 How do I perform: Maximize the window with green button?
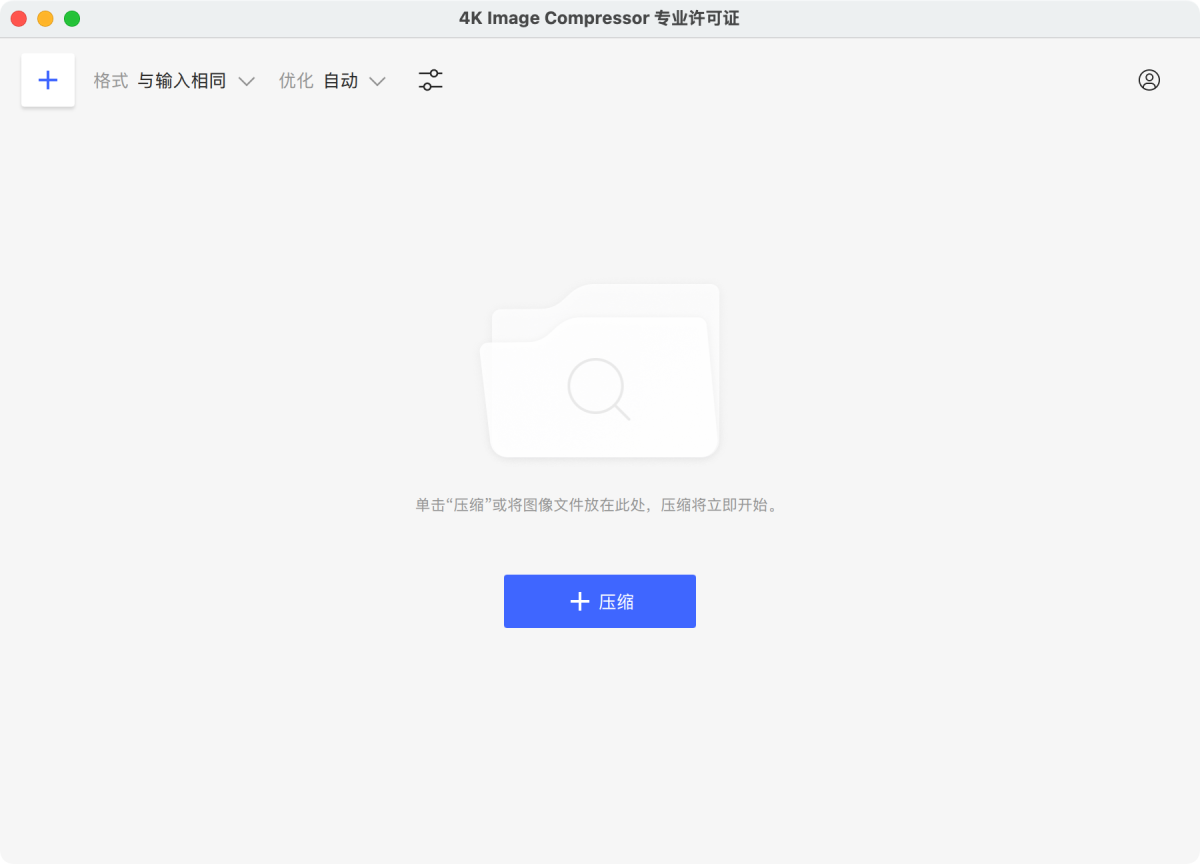point(72,19)
